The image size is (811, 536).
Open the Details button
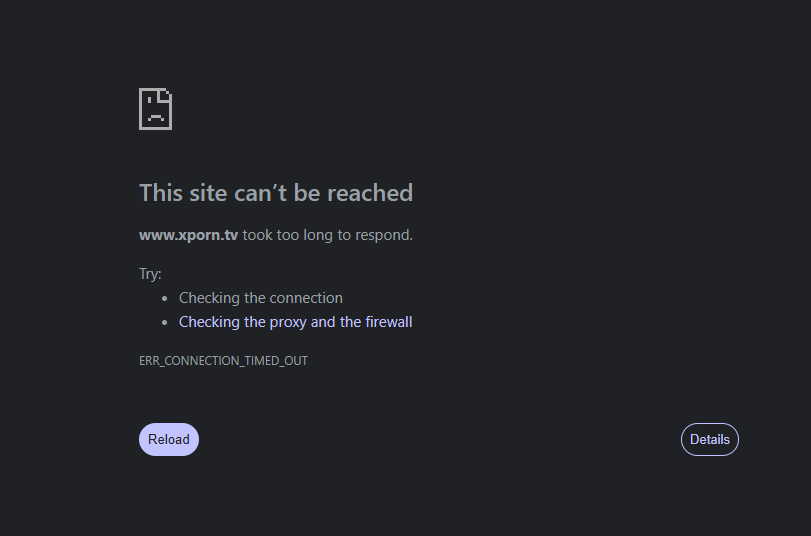pos(710,439)
